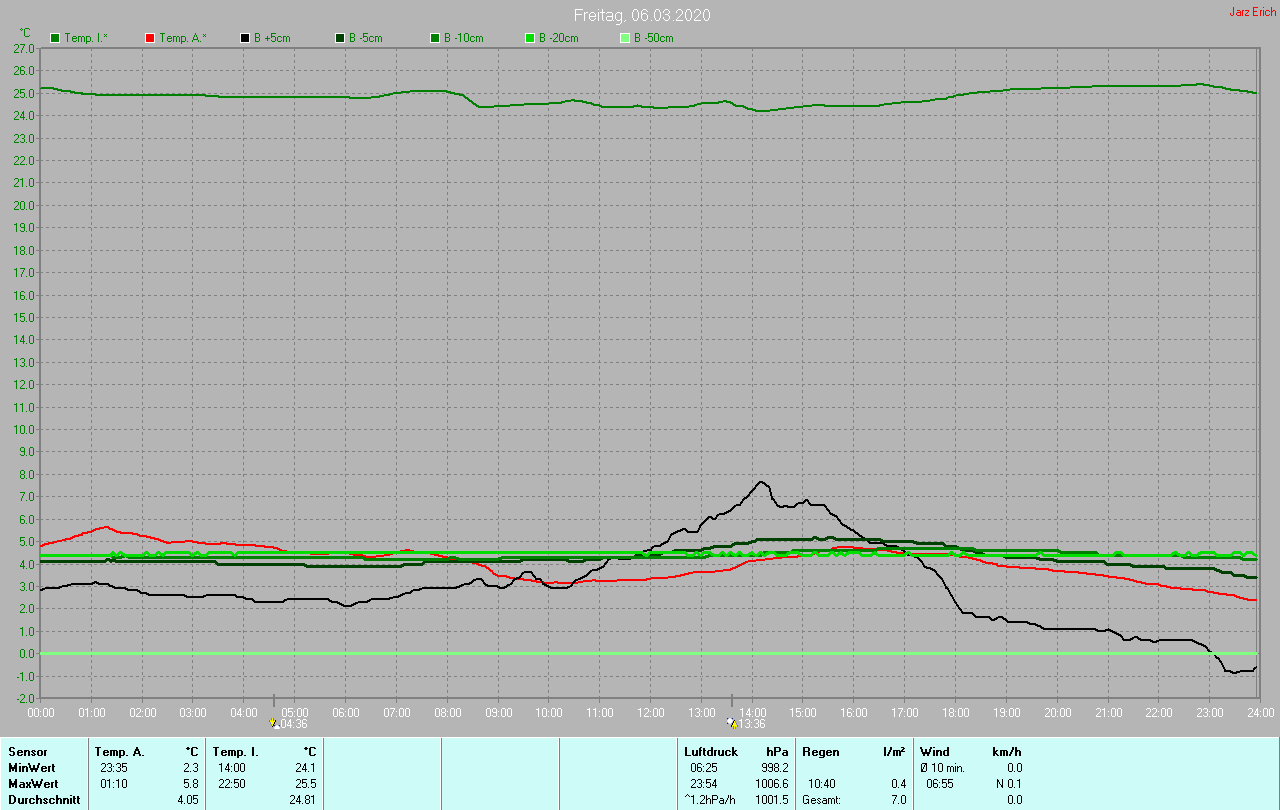This screenshot has height=810, width=1280.
Task: Click the 12:00 time axis label
Action: pyautogui.click(x=650, y=712)
